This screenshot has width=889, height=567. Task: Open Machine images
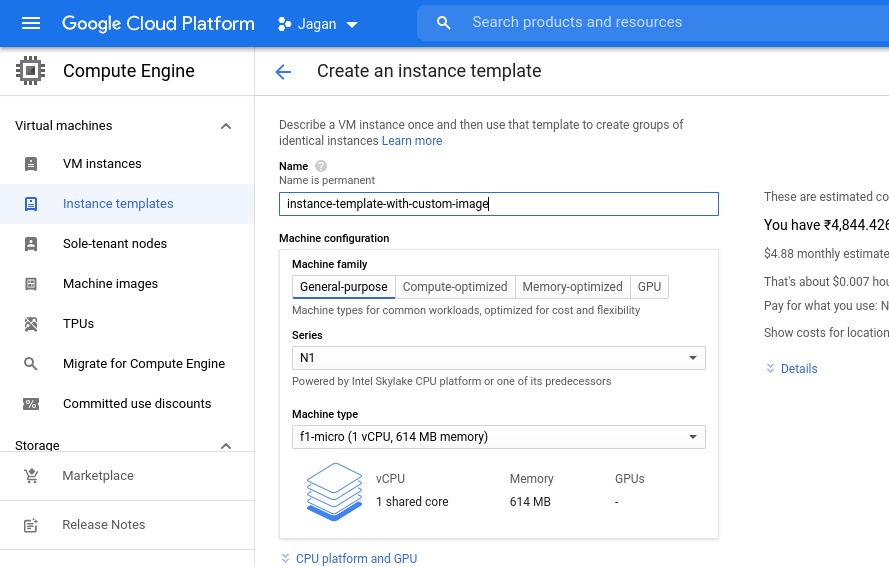click(111, 284)
